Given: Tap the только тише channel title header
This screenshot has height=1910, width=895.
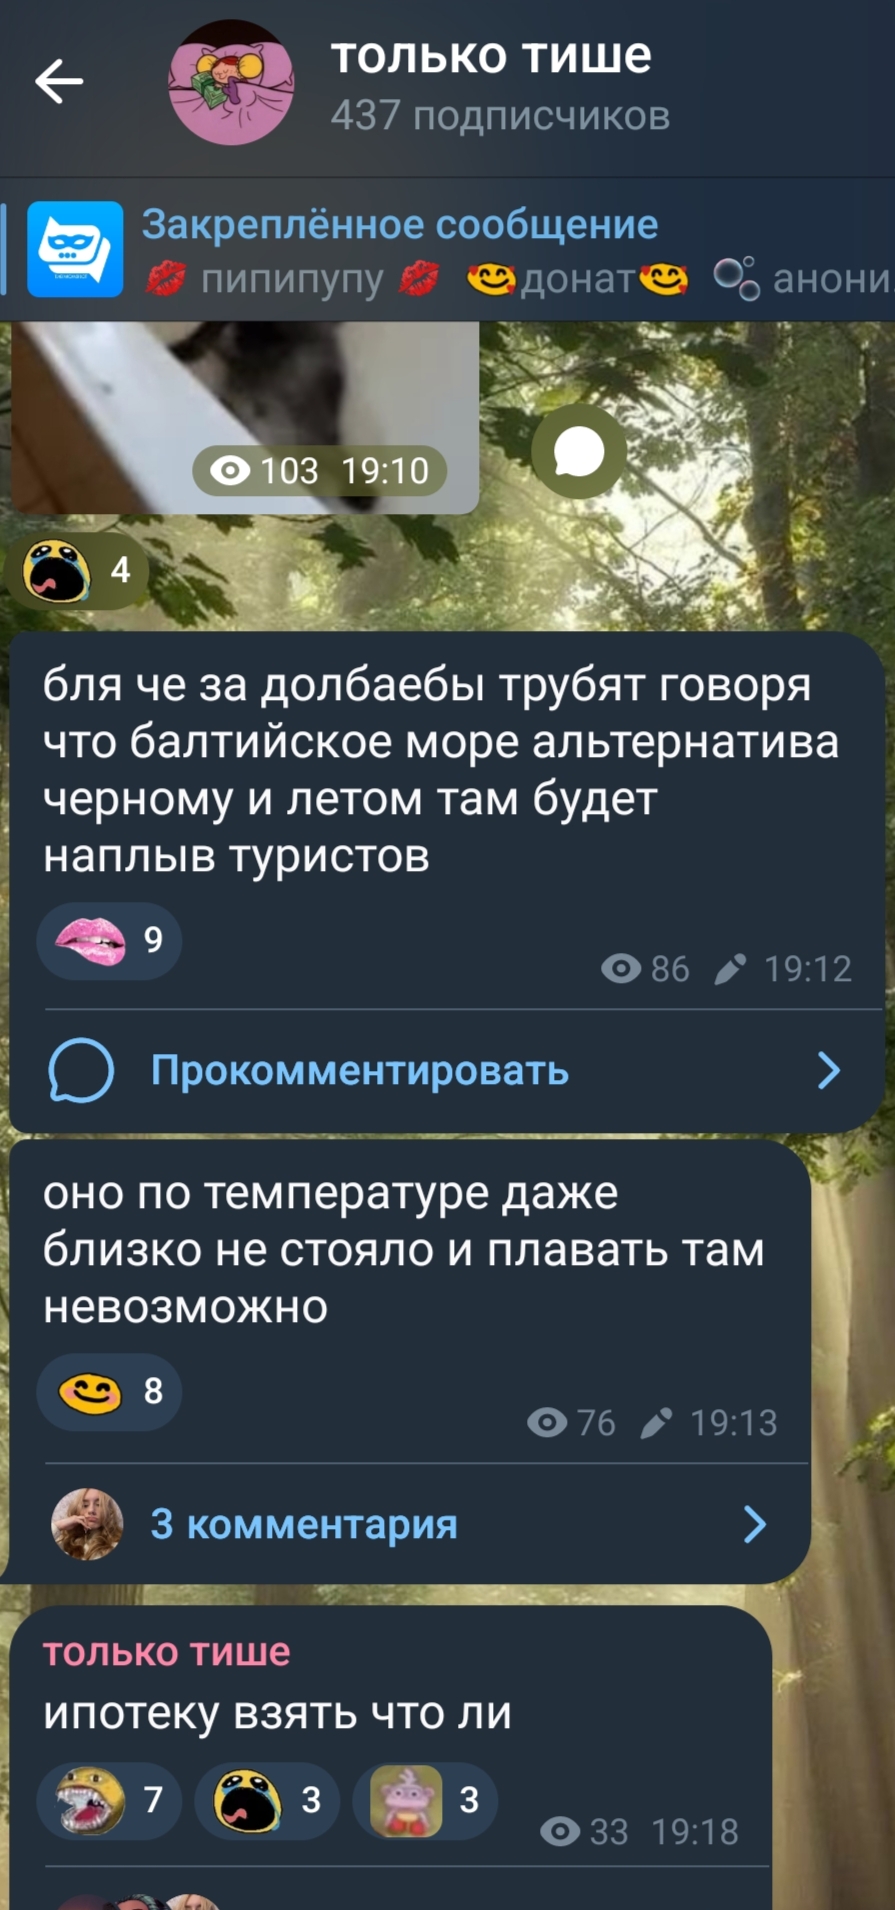Looking at the screenshot, I should tap(491, 55).
